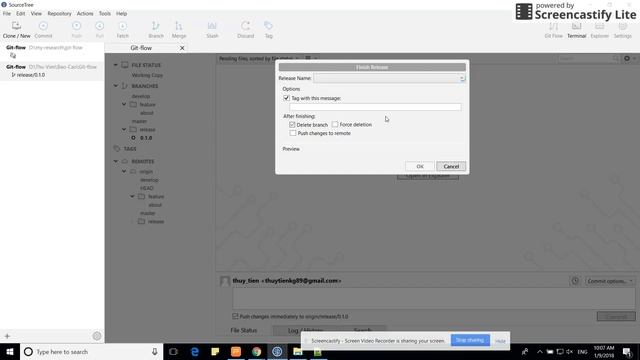Toggle the 'Tag with this message' checkbox

pyautogui.click(x=286, y=98)
